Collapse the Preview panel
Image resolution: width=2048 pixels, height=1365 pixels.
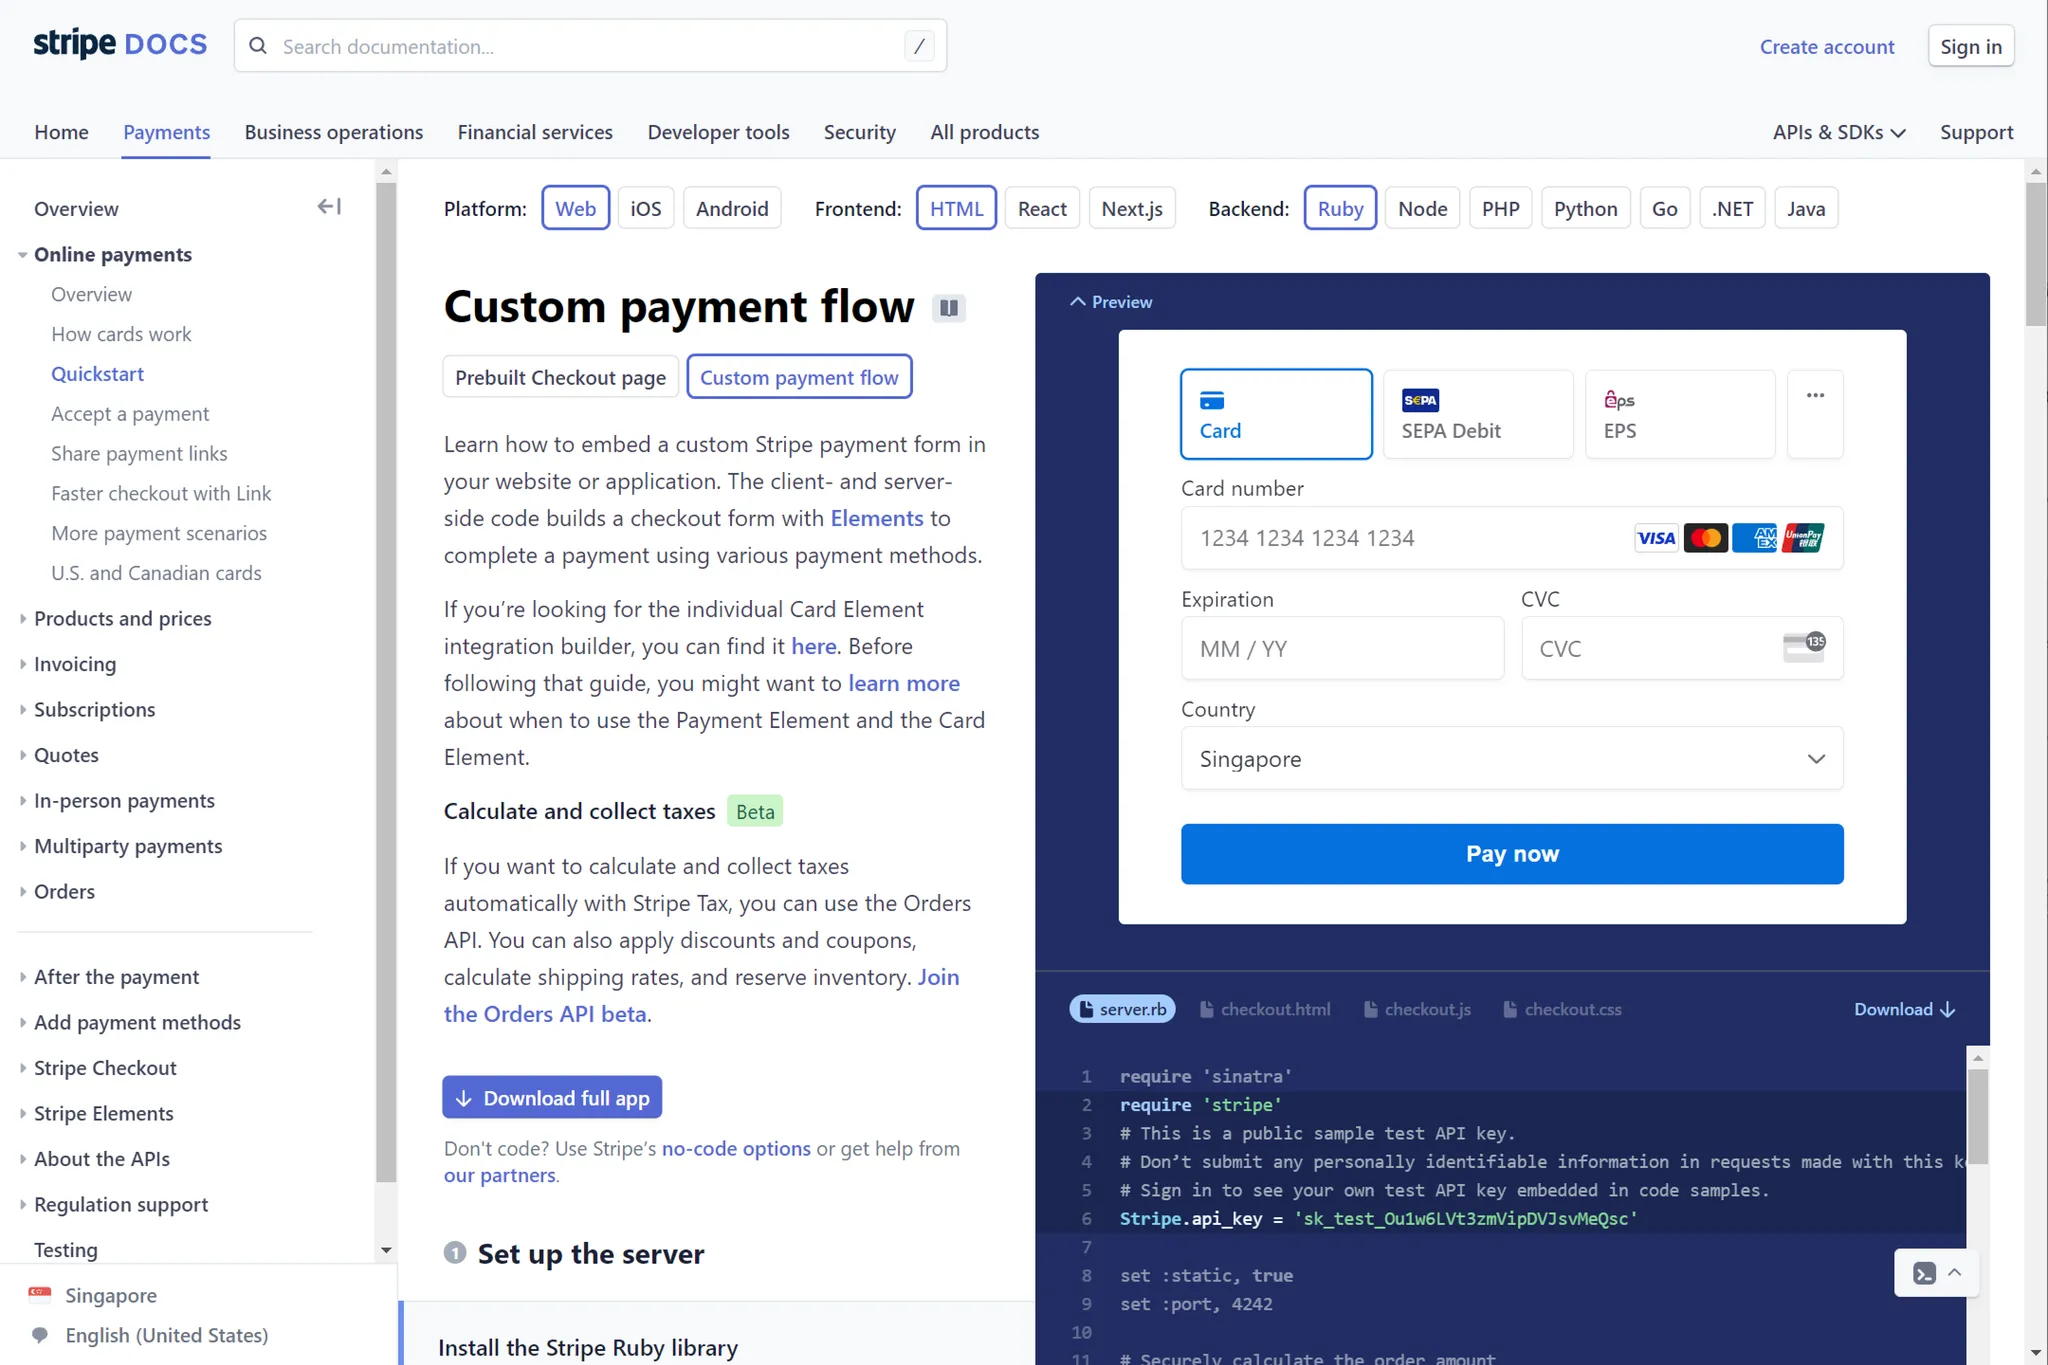pos(1110,301)
